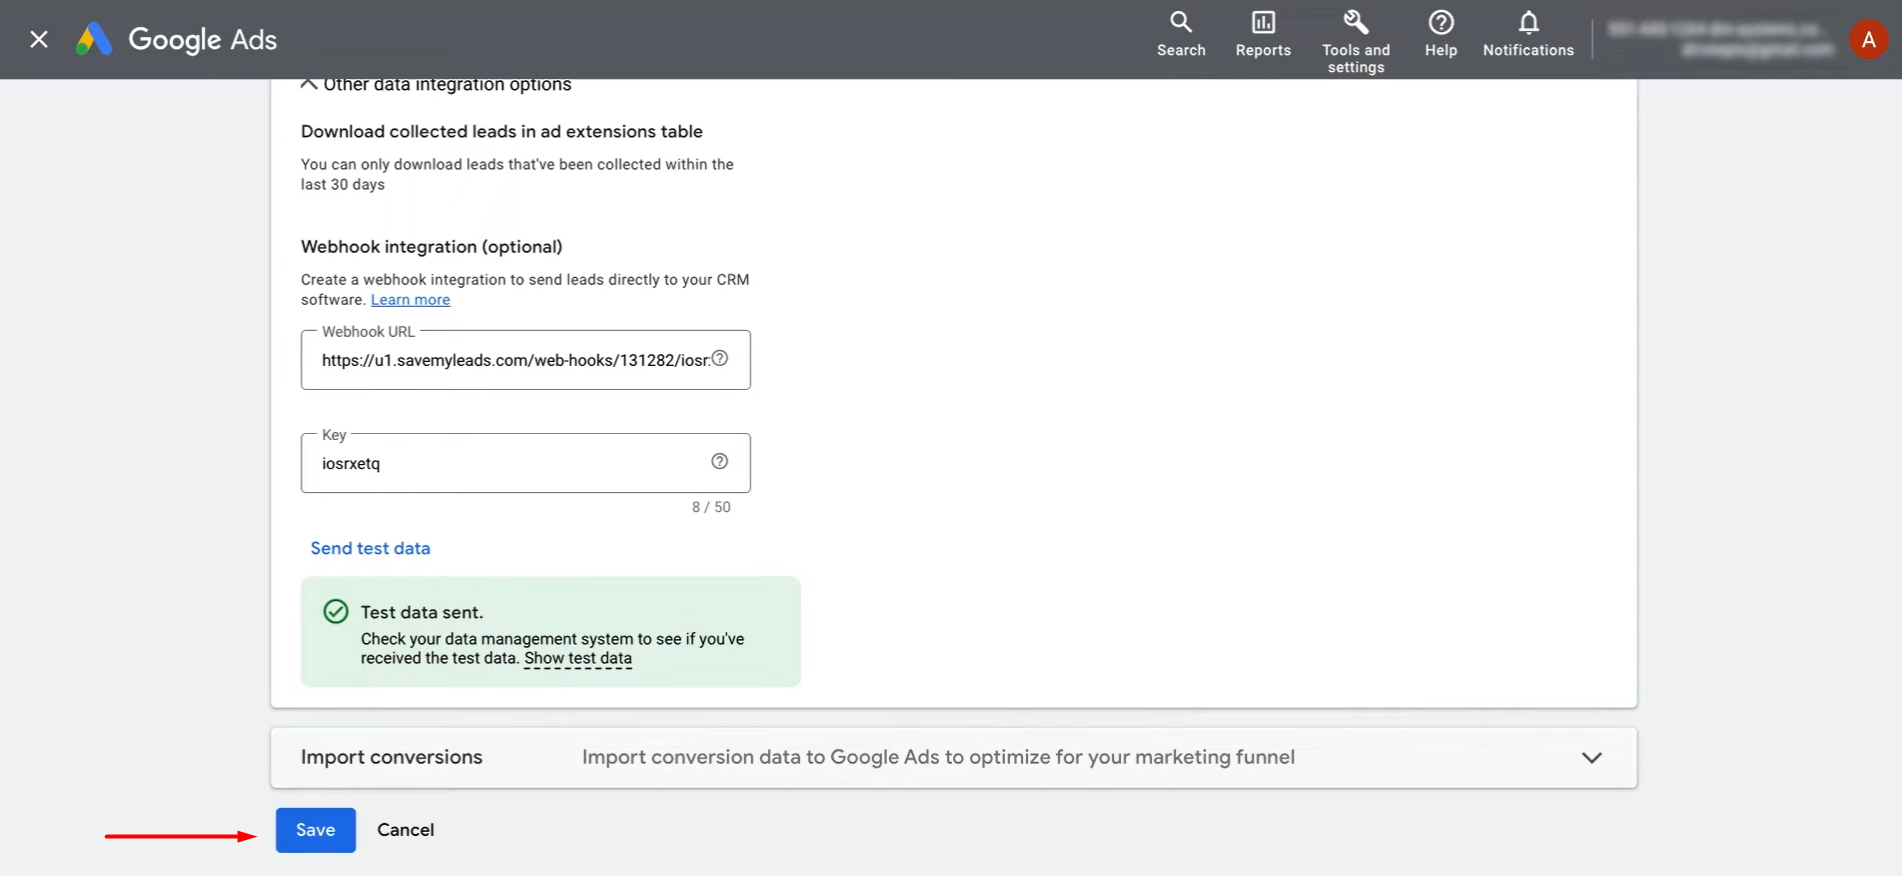Collapse Other data integration options section
The width and height of the screenshot is (1902, 876).
click(310, 85)
